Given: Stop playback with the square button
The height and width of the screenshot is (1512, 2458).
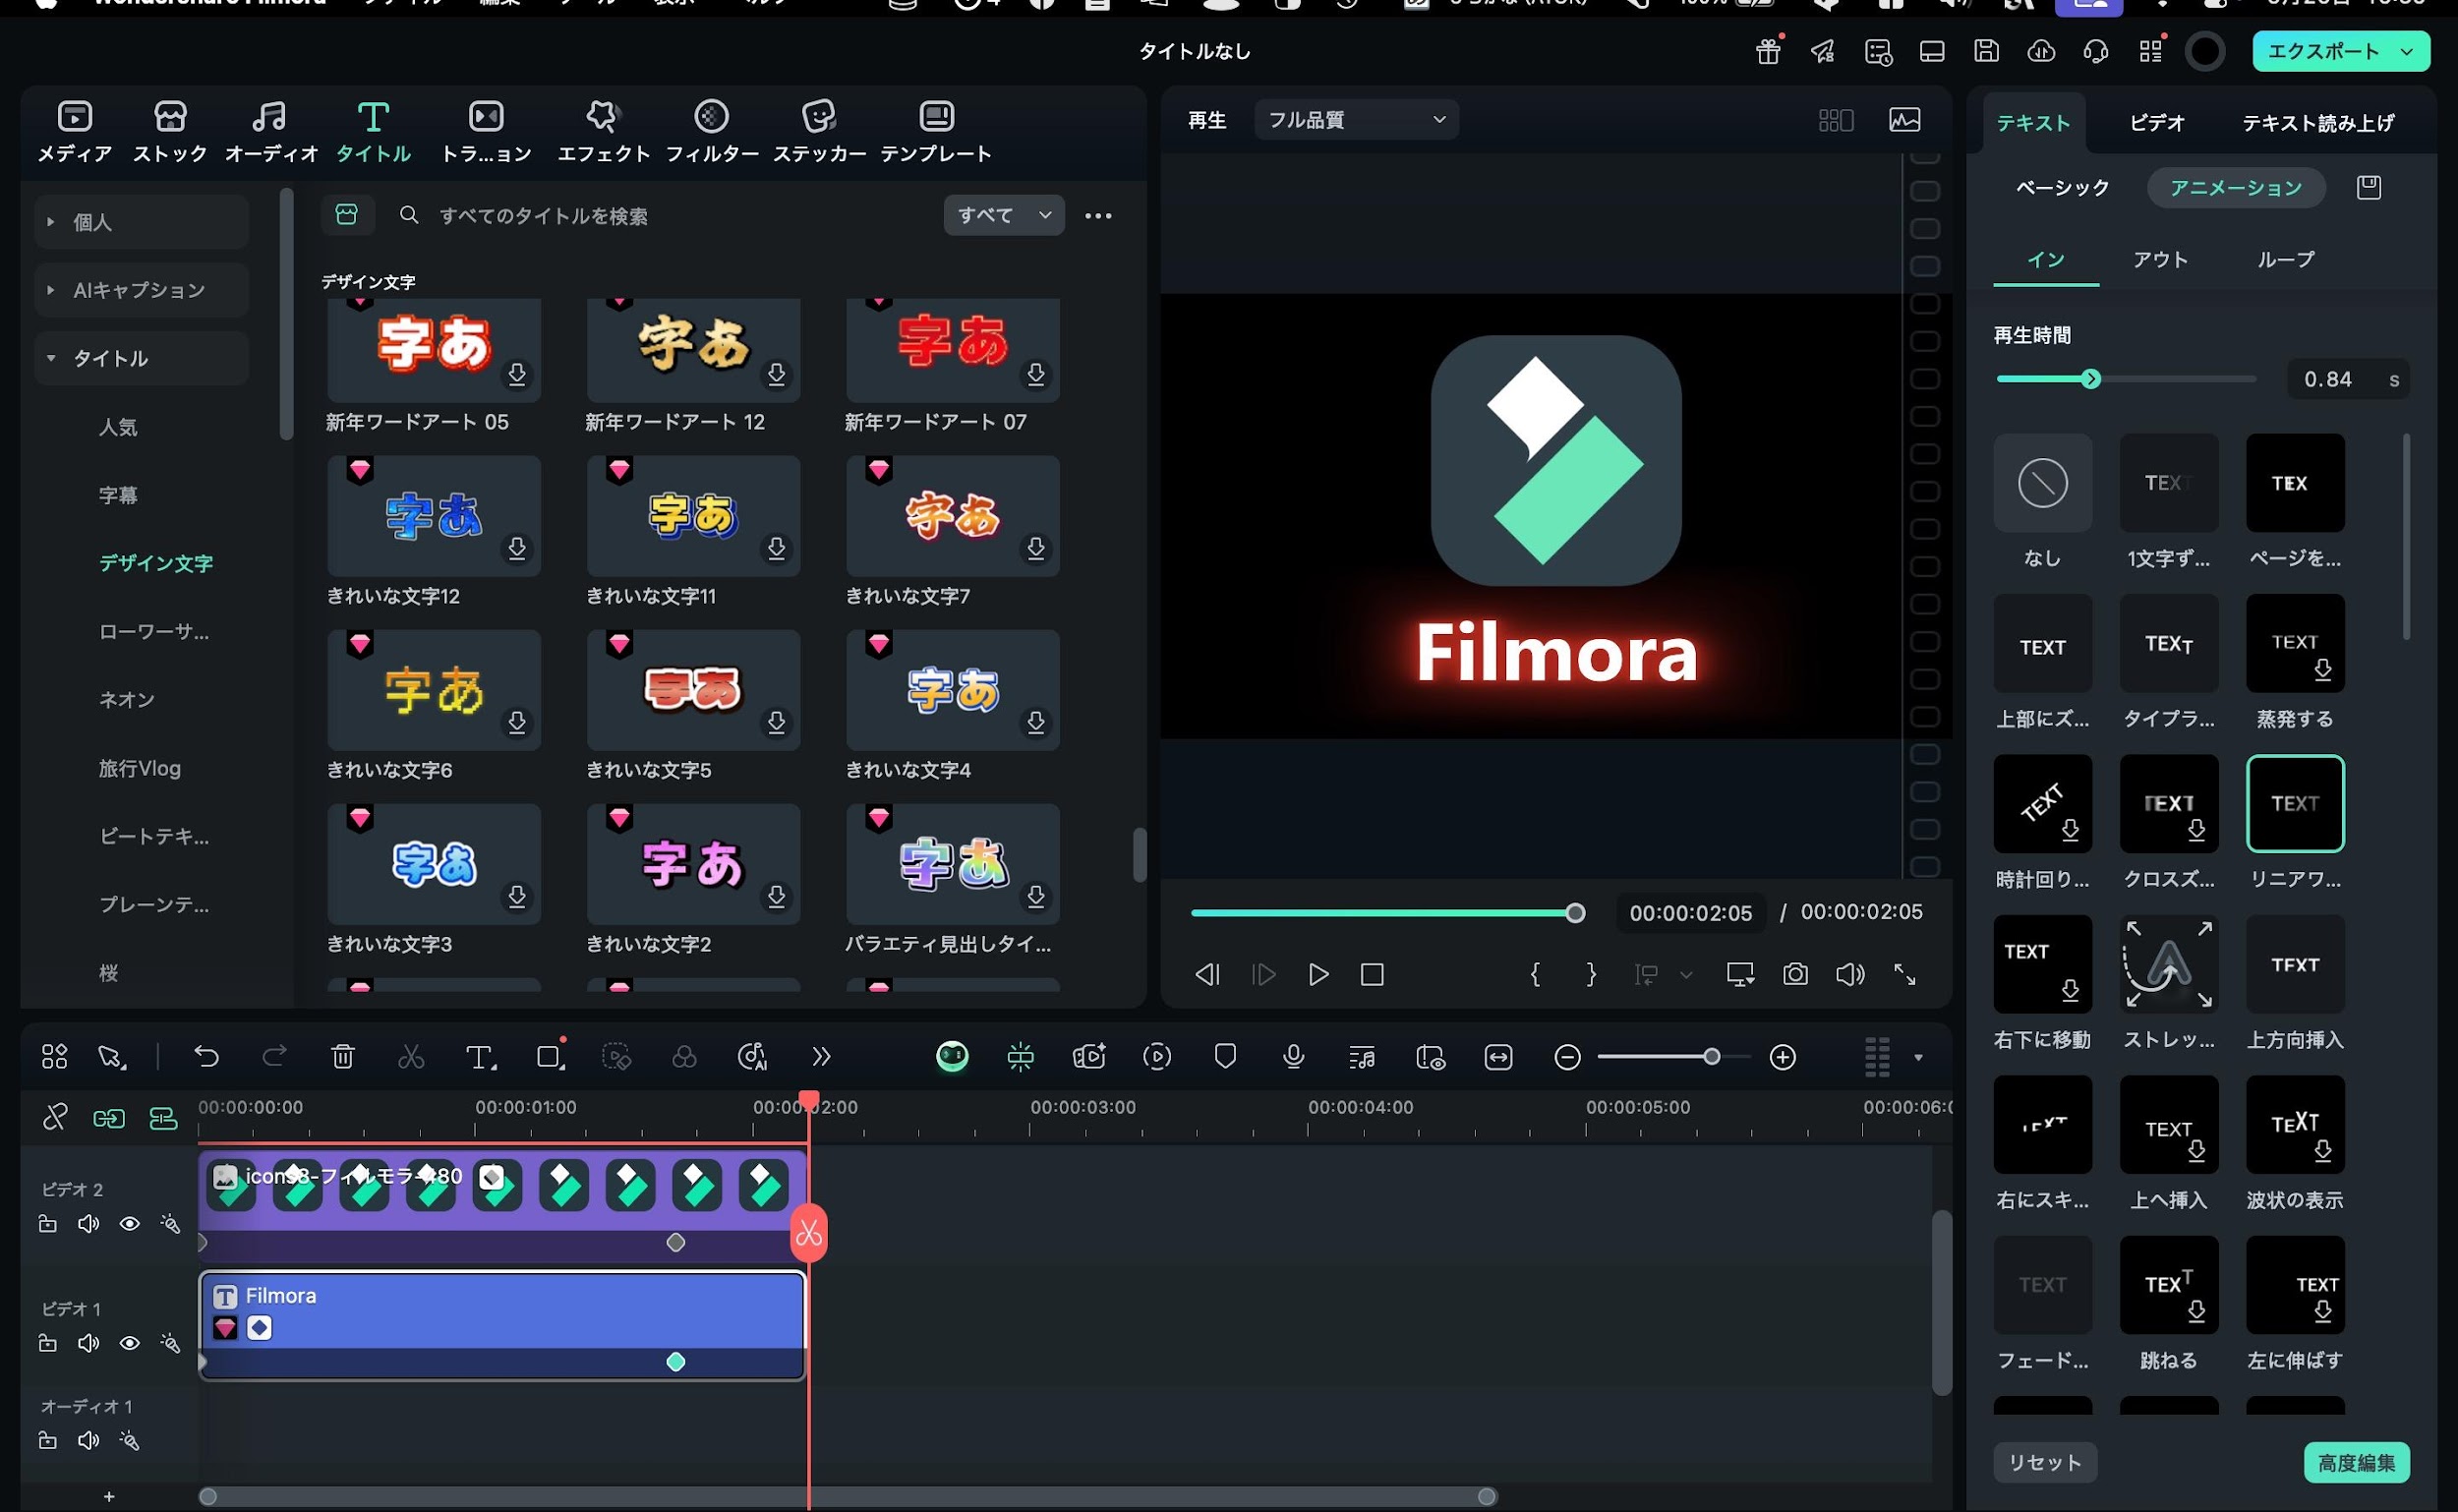Looking at the screenshot, I should pyautogui.click(x=1372, y=974).
